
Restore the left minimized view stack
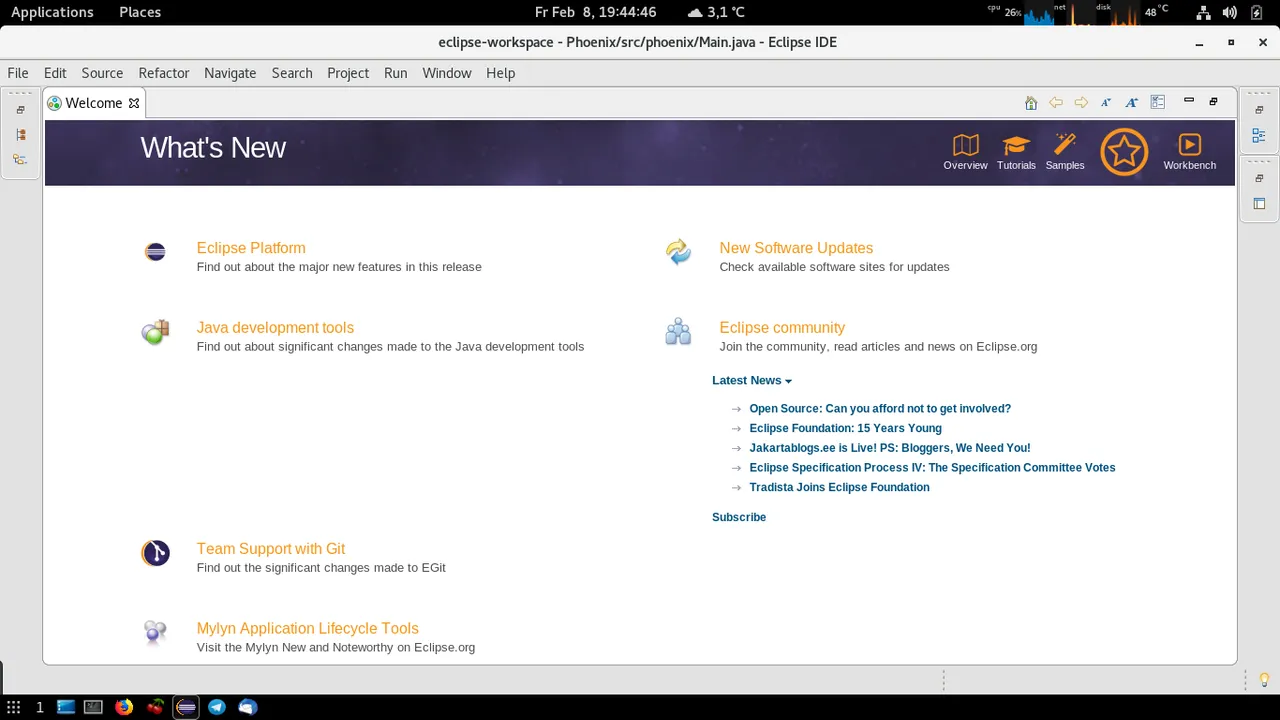(20, 110)
